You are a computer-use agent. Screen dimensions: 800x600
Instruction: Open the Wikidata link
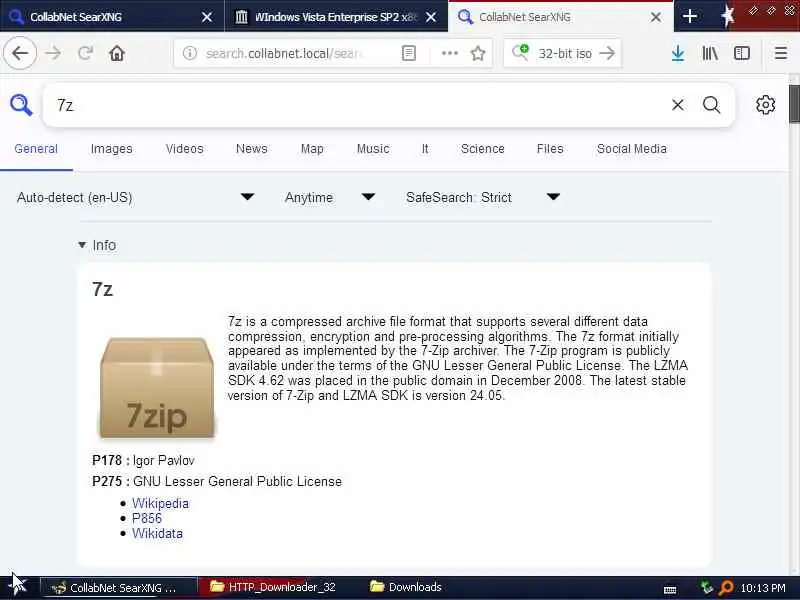click(x=157, y=533)
